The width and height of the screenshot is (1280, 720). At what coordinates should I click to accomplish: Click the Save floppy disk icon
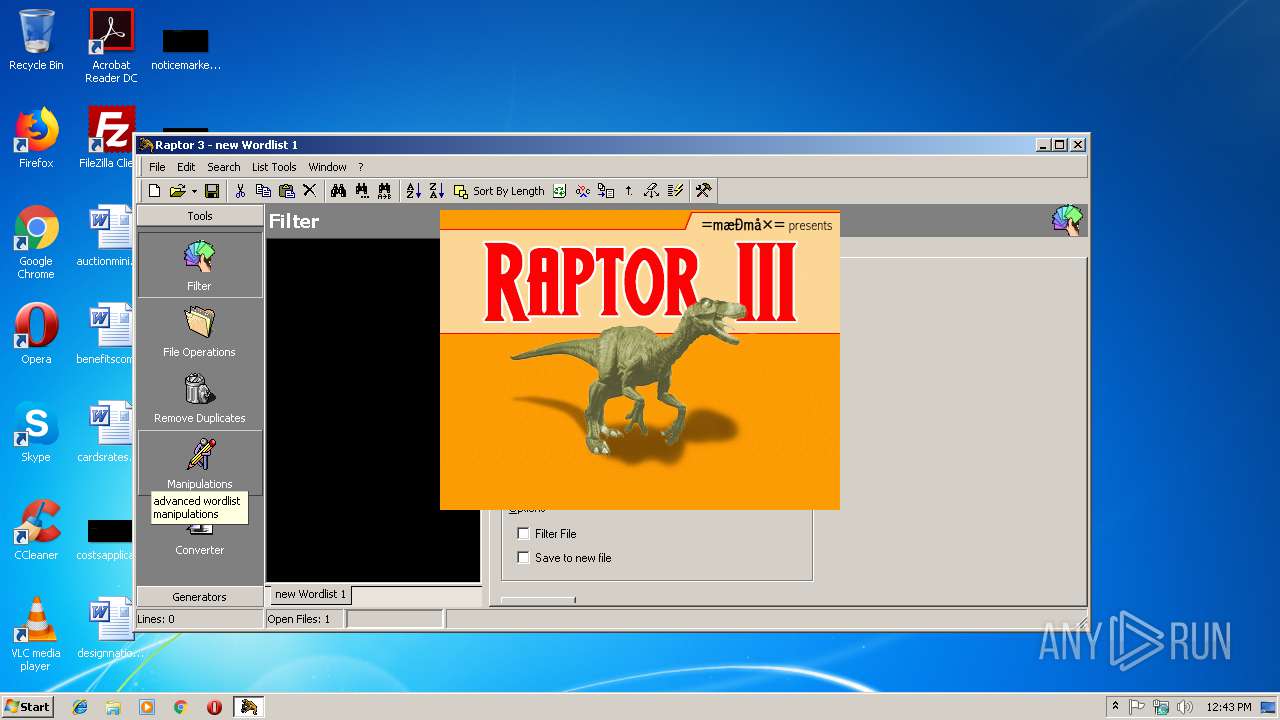pyautogui.click(x=212, y=191)
